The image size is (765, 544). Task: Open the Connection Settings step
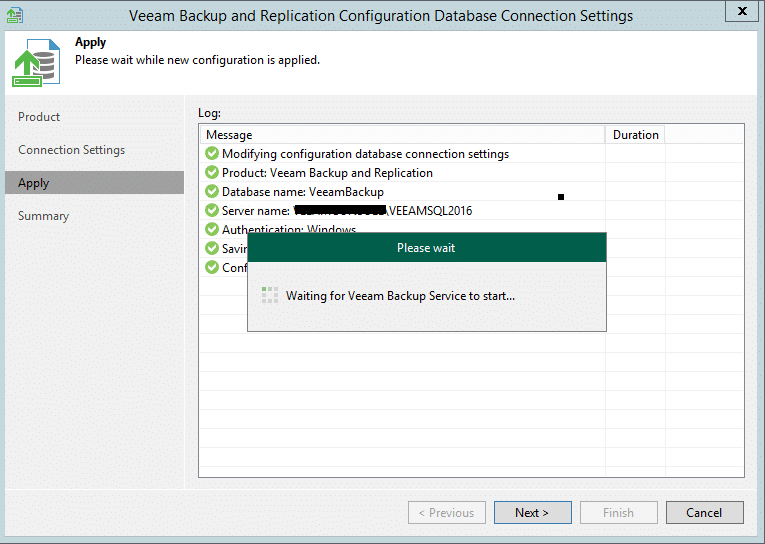[x=71, y=150]
